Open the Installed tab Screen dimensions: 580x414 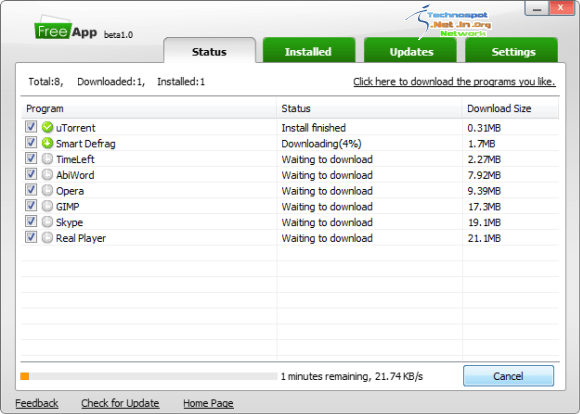[308, 51]
